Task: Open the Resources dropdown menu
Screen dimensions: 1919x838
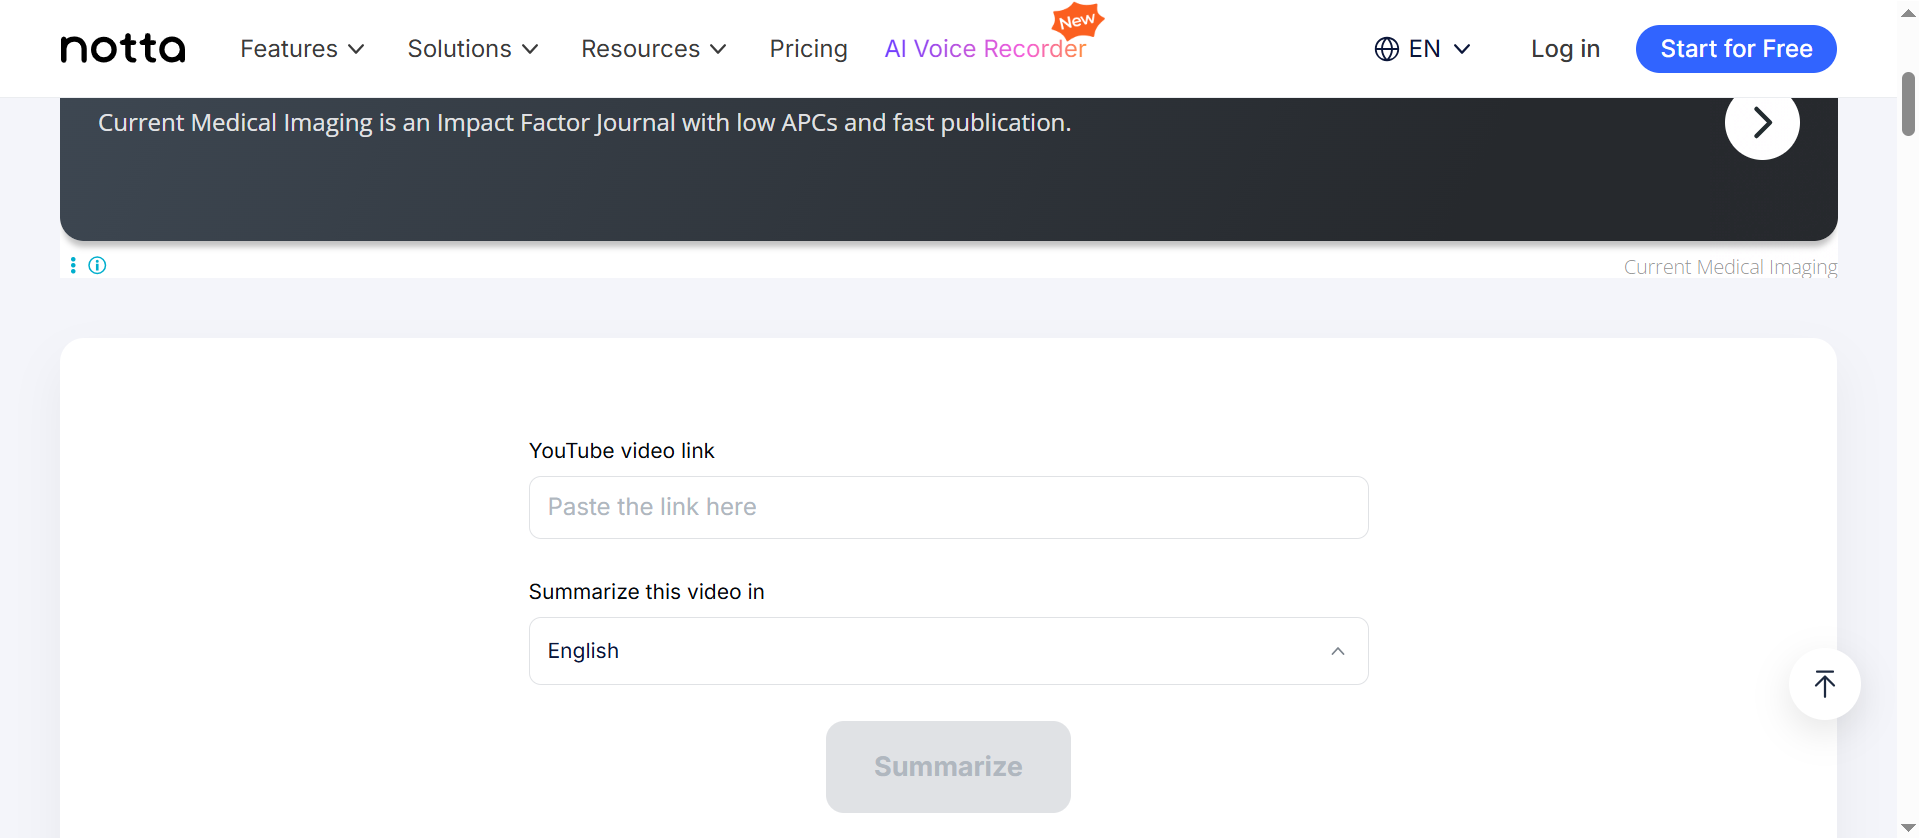Action: click(x=654, y=49)
